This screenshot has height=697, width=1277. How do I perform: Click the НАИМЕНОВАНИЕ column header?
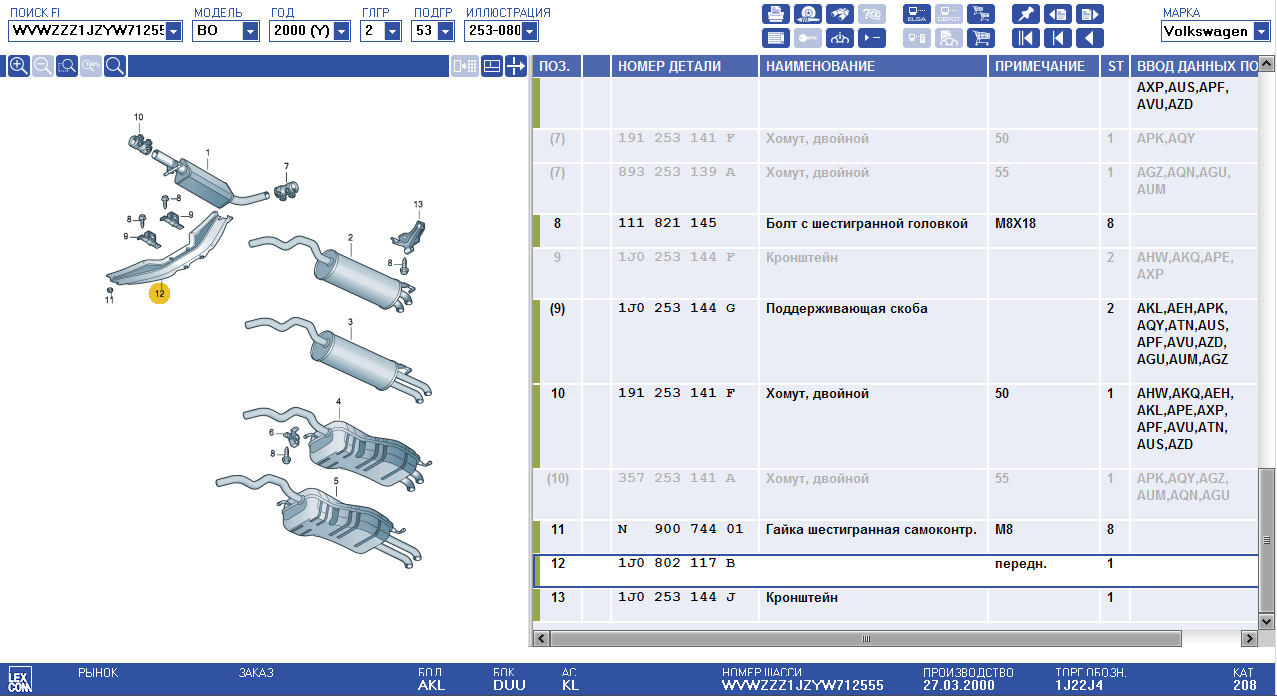873,66
